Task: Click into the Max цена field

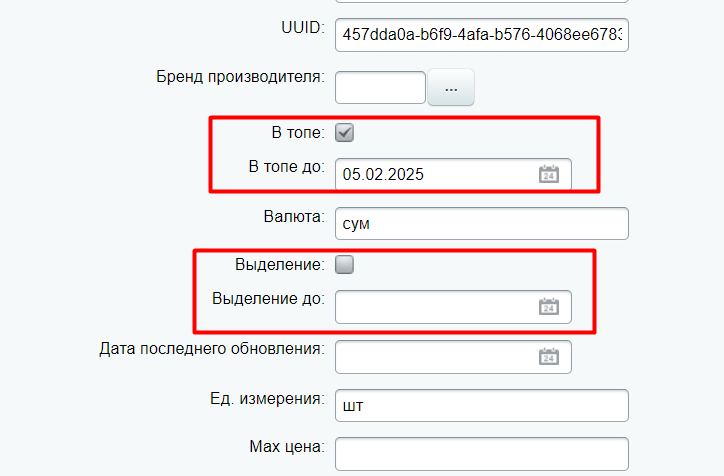Action: [x=482, y=454]
